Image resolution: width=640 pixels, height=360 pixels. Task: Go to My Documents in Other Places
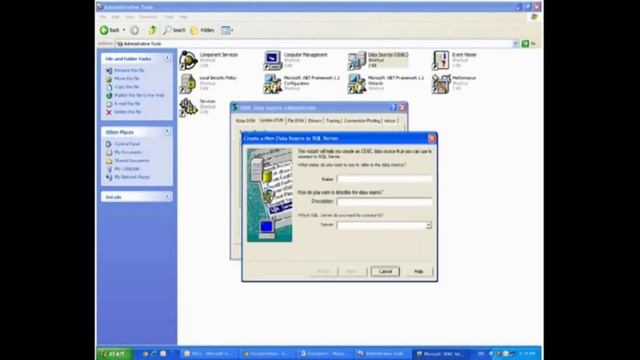pos(128,152)
